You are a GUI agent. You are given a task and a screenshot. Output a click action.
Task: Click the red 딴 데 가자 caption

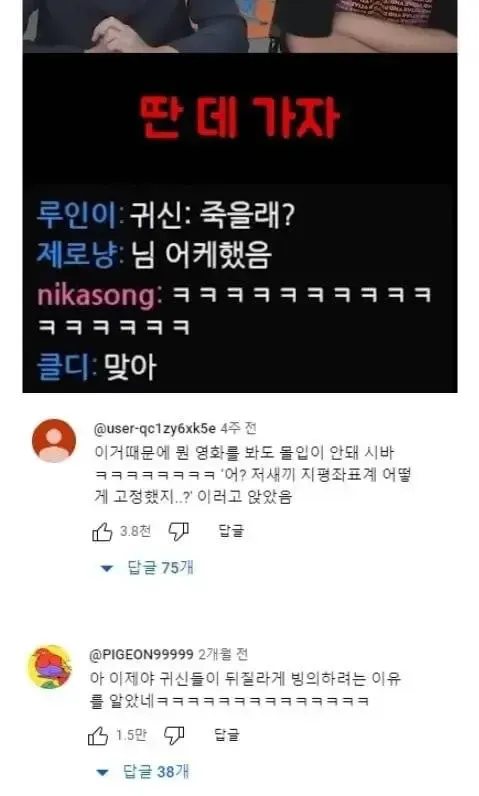pyautogui.click(x=240, y=118)
